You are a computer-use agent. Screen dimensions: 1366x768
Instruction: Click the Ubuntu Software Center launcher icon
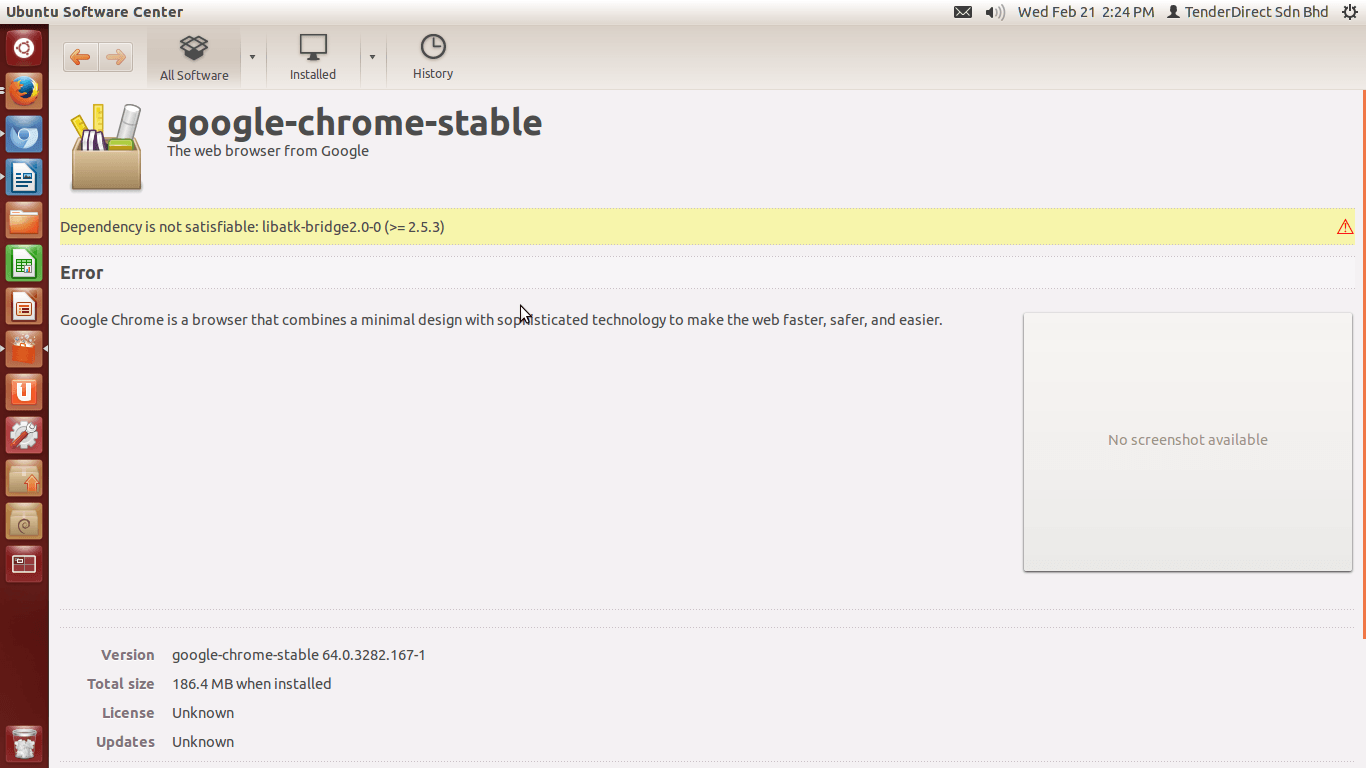pyautogui.click(x=24, y=349)
